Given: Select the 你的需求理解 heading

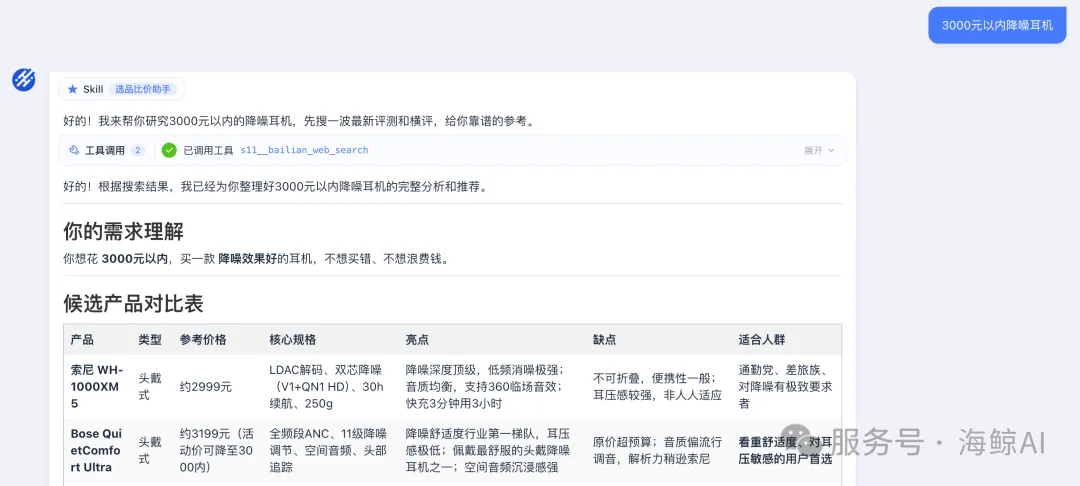Looking at the screenshot, I should pos(123,231).
